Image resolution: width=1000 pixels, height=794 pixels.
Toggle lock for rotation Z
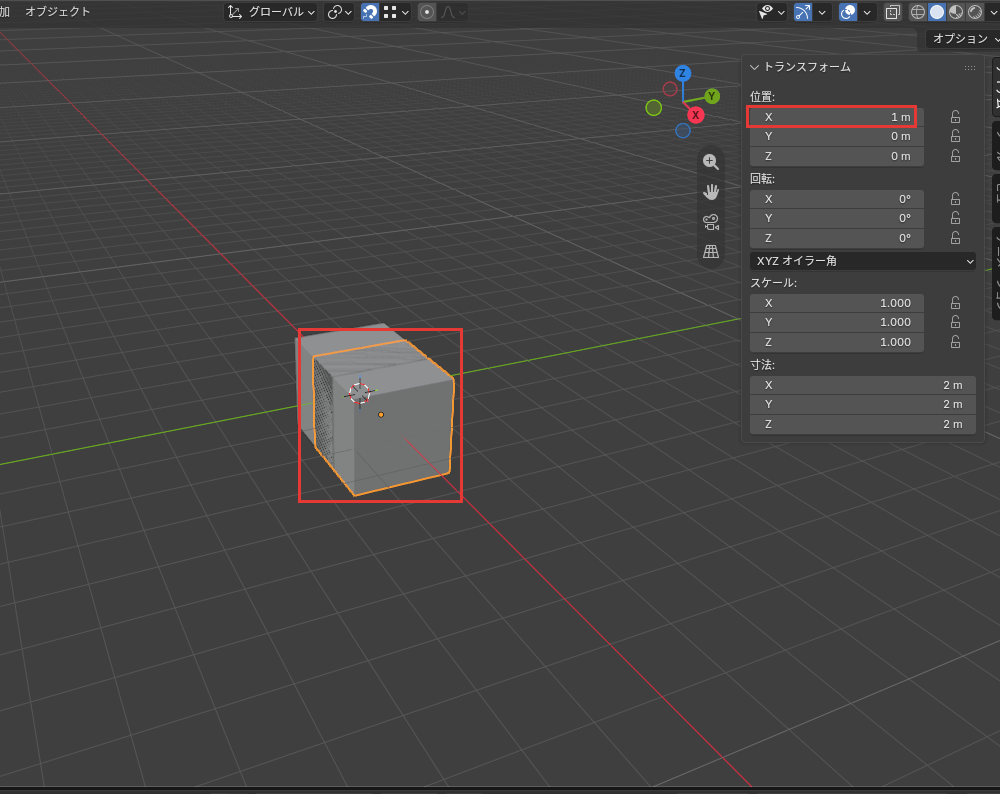coord(955,238)
